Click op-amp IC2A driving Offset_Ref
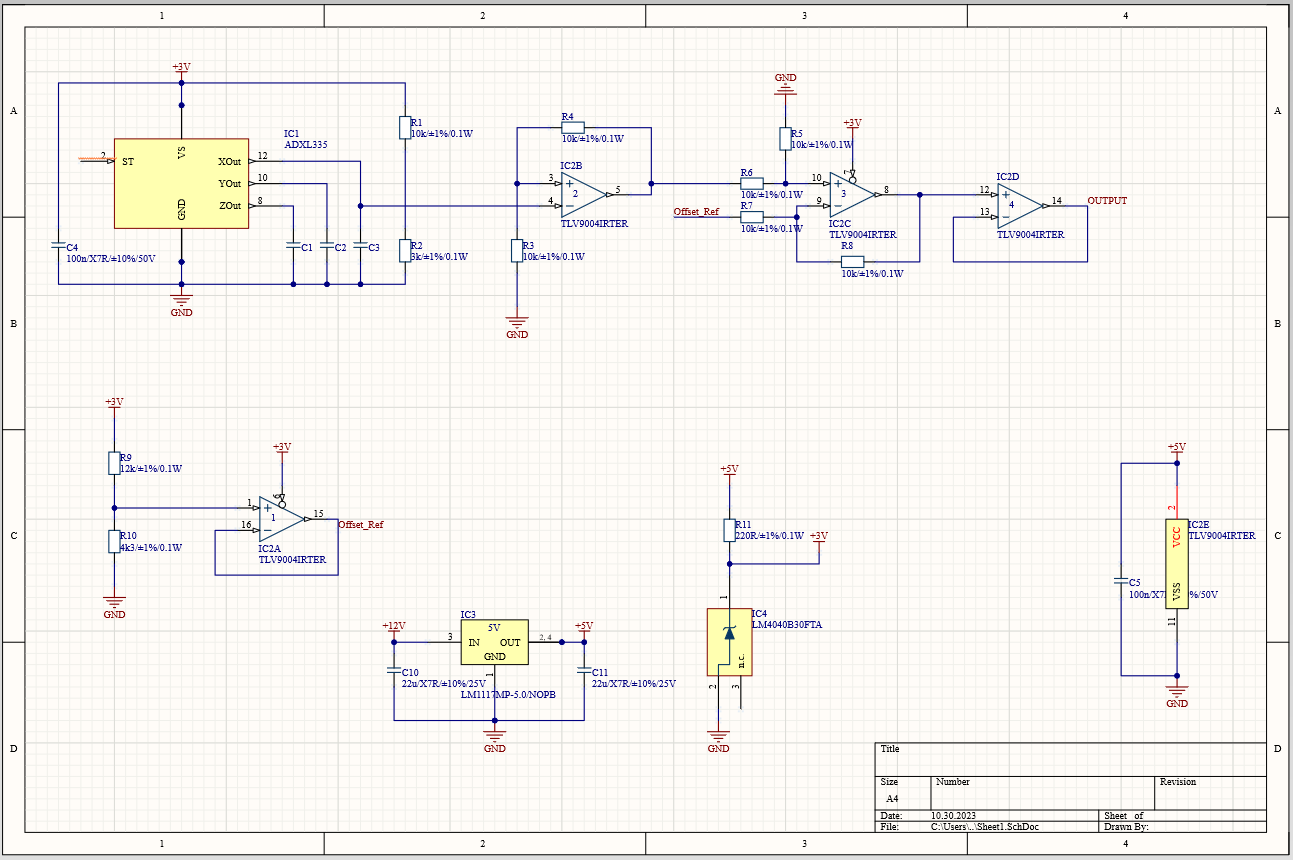1293x860 pixels. (x=280, y=517)
